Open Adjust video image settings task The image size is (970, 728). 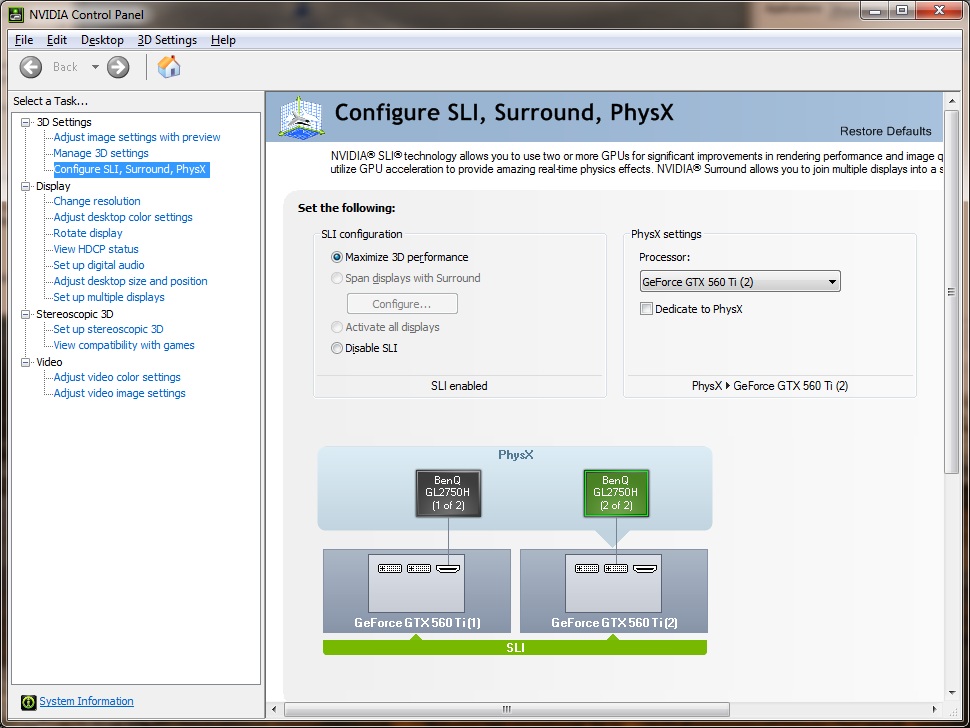[x=119, y=393]
